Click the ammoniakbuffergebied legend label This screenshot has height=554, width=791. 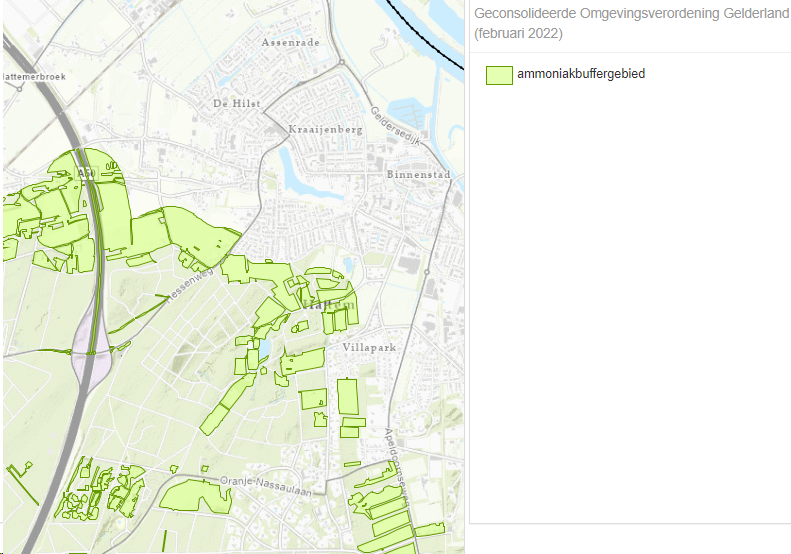[581, 74]
